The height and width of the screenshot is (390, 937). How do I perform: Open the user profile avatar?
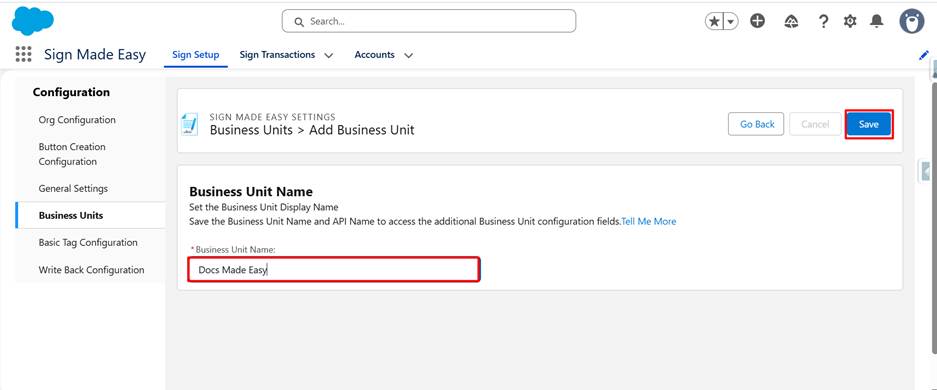[912, 22]
